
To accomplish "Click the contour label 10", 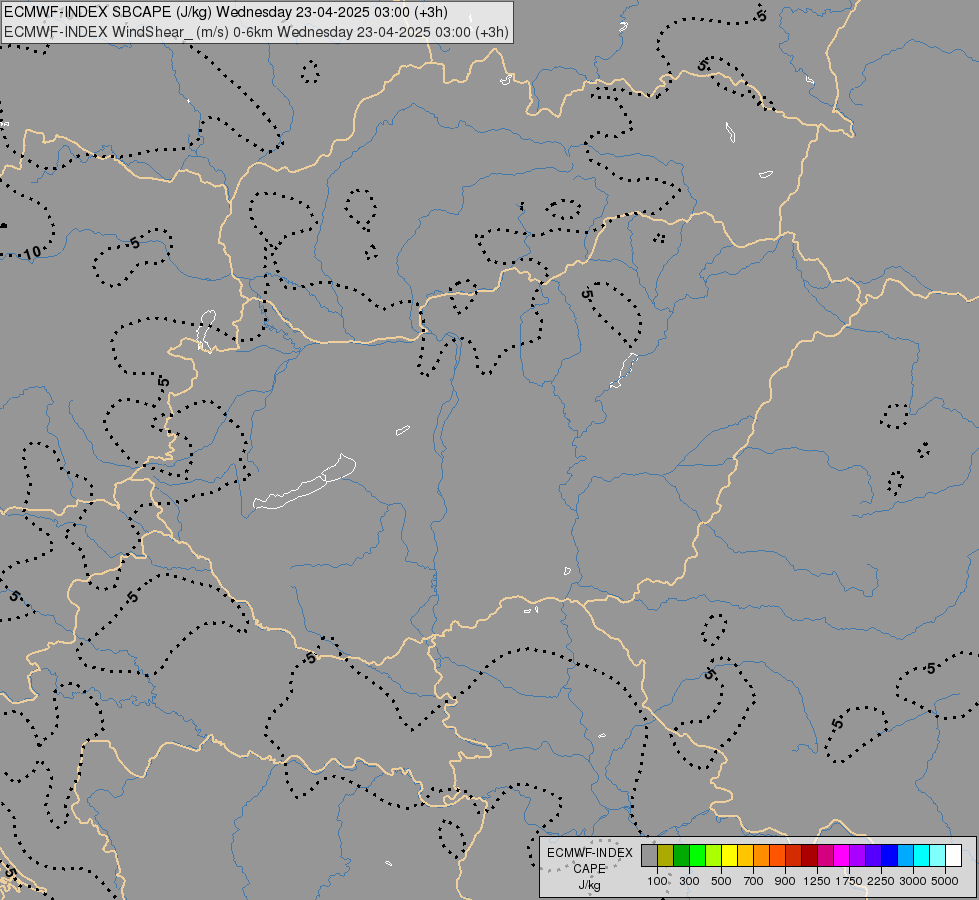I will pyautogui.click(x=32, y=252).
